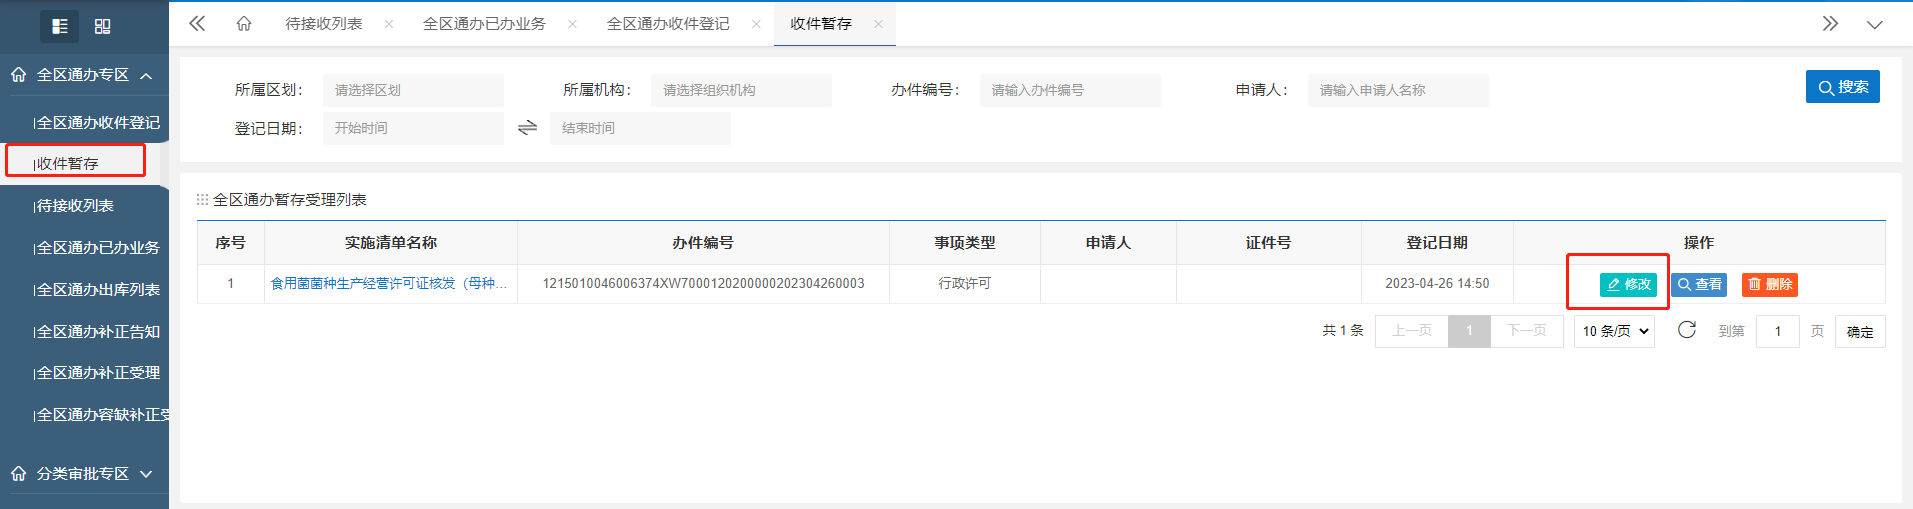Close the 全区通办收件登记 tab
This screenshot has height=509, width=1913.
tap(756, 24)
